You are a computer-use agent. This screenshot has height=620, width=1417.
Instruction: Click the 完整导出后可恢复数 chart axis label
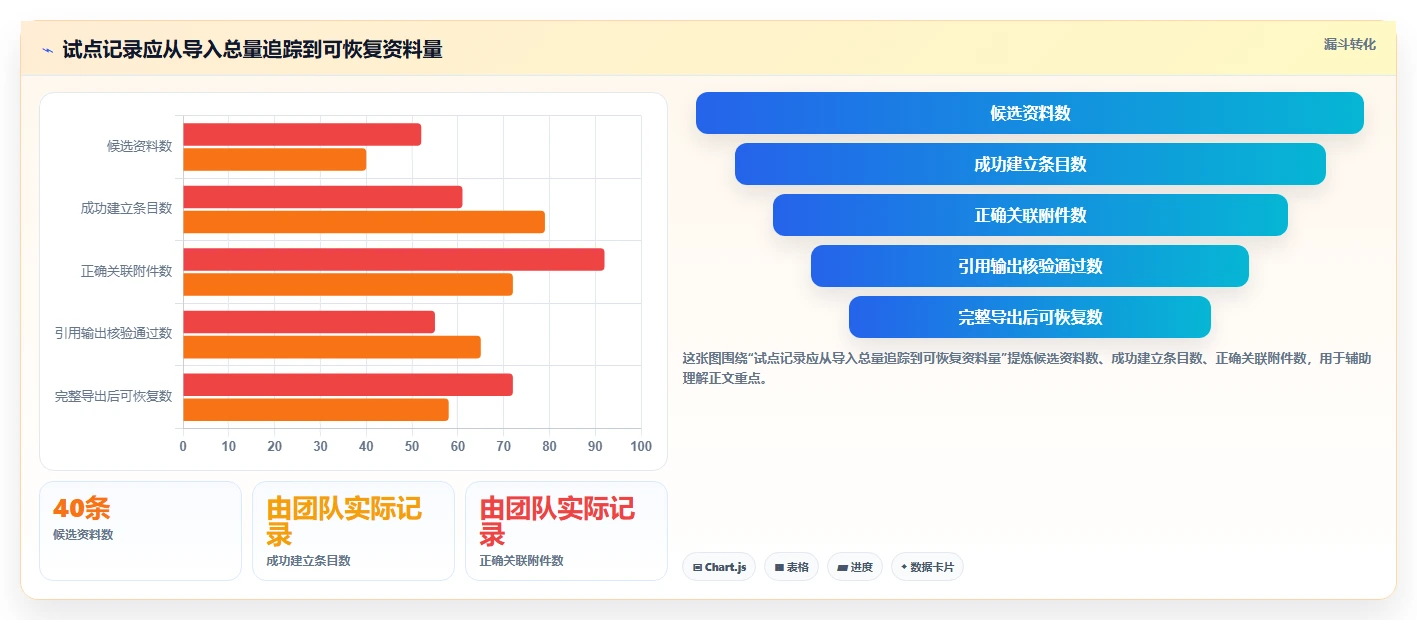[113, 396]
